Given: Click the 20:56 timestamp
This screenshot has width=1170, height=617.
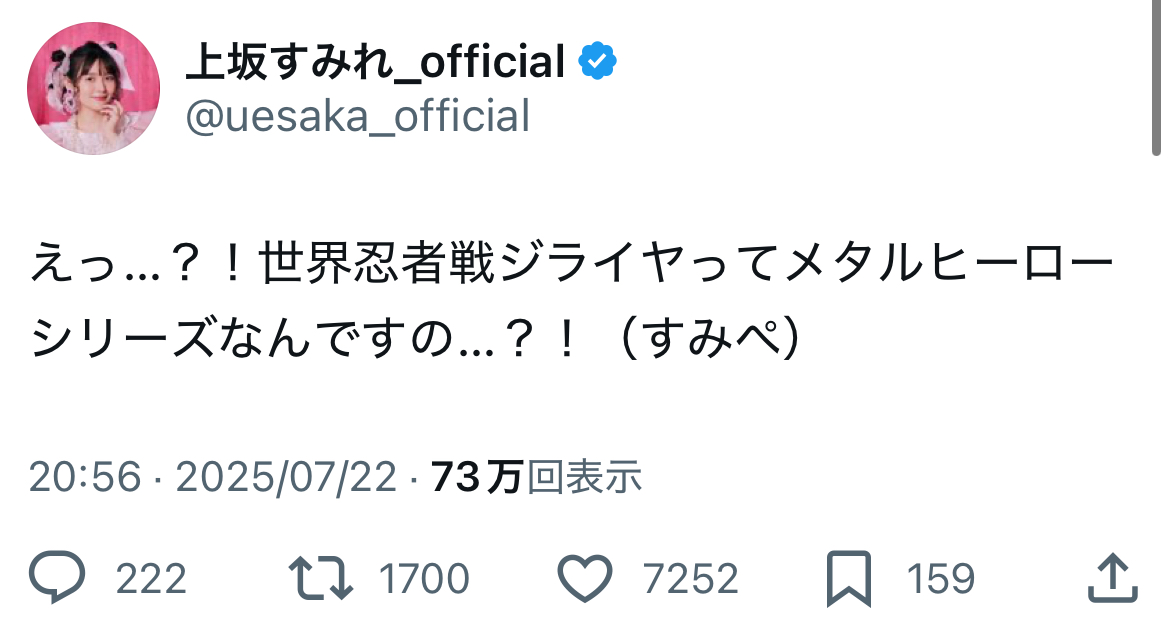Looking at the screenshot, I should click(85, 478).
